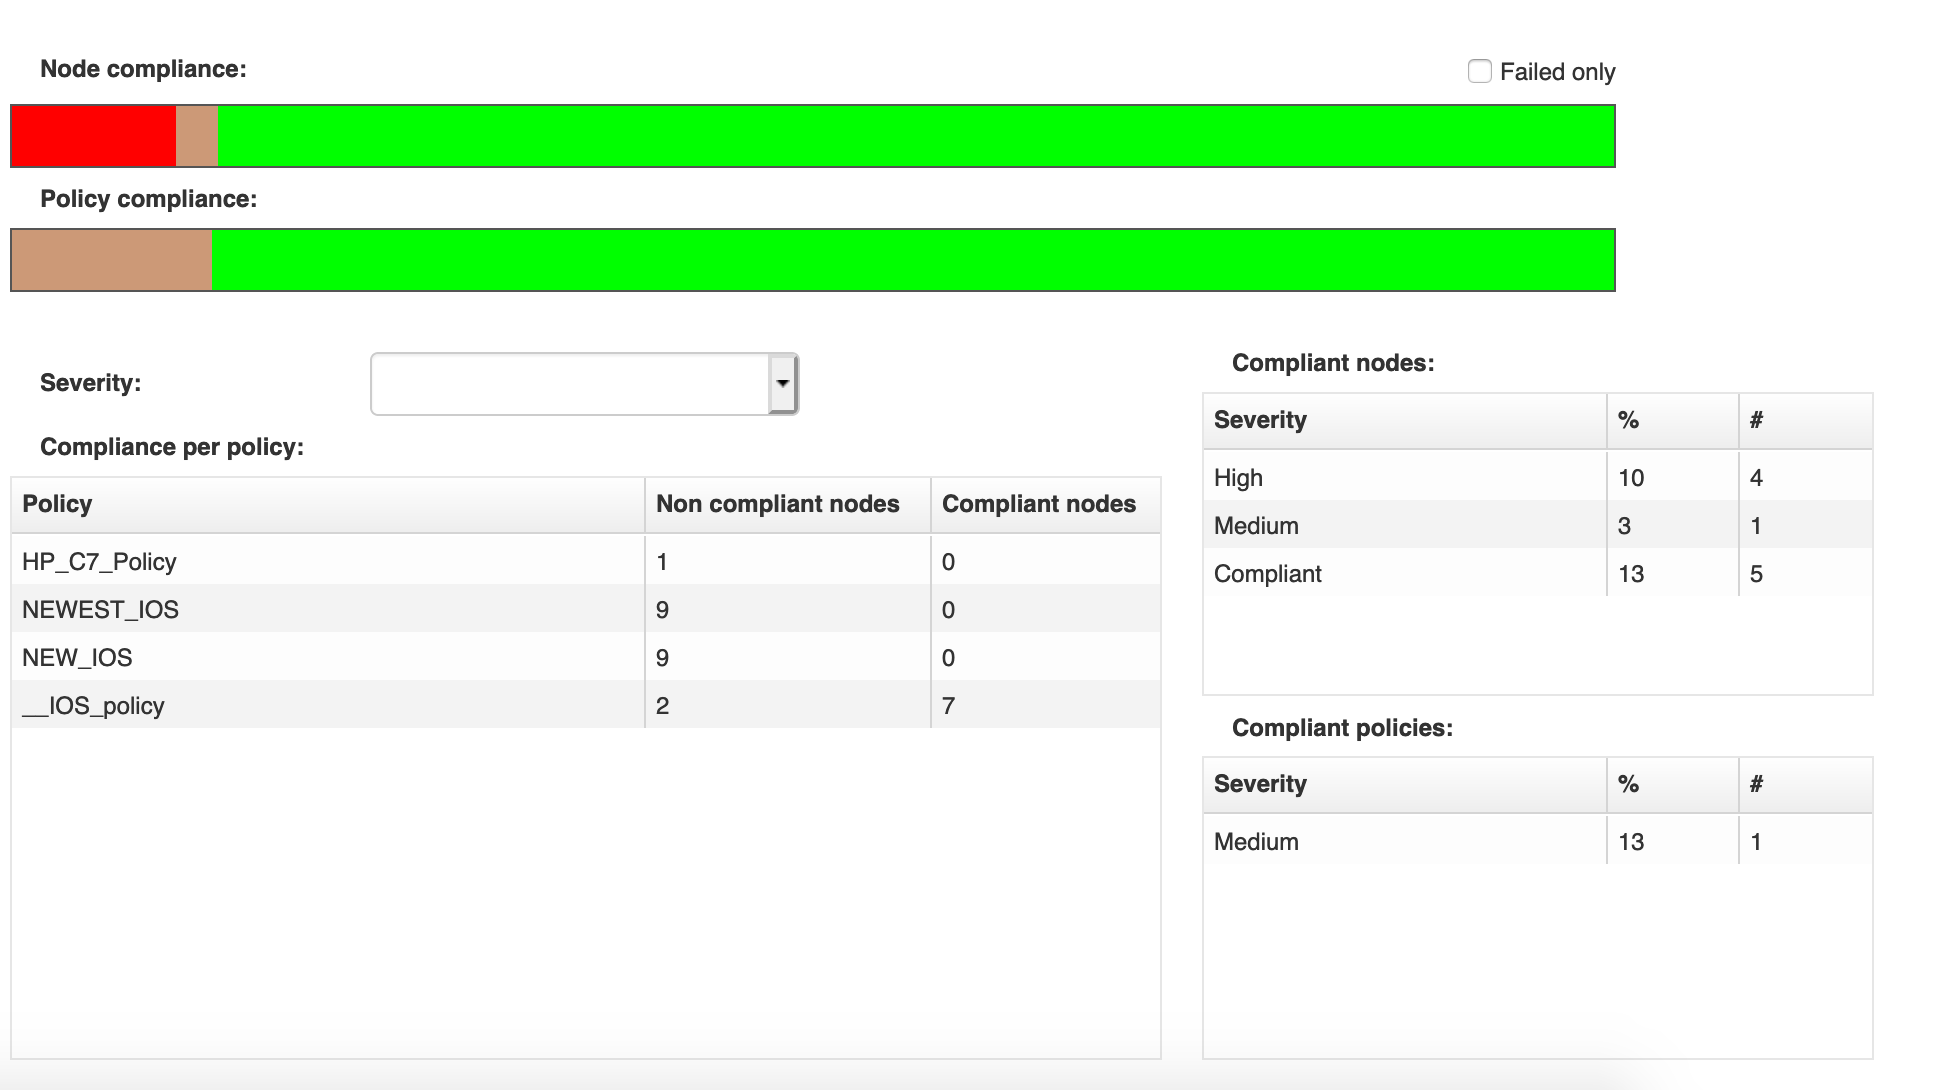Enable the Failed only checkbox
The width and height of the screenshot is (1936, 1090).
tap(1479, 71)
